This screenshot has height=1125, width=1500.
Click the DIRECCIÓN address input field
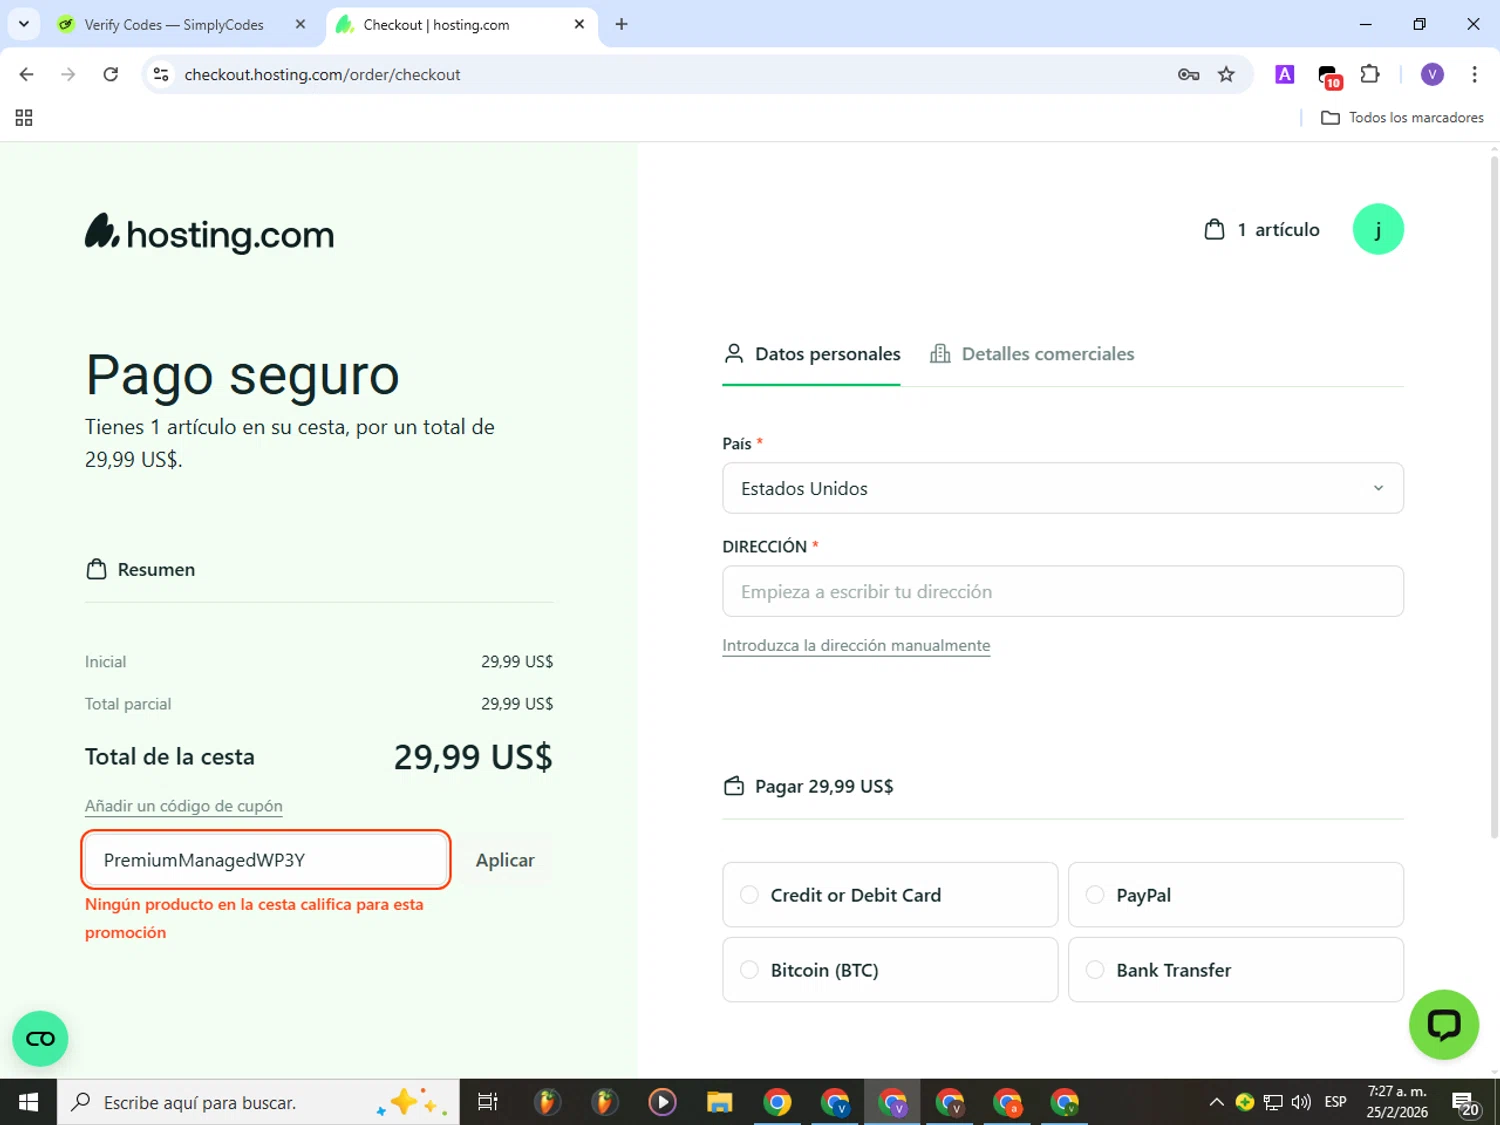click(x=1063, y=591)
